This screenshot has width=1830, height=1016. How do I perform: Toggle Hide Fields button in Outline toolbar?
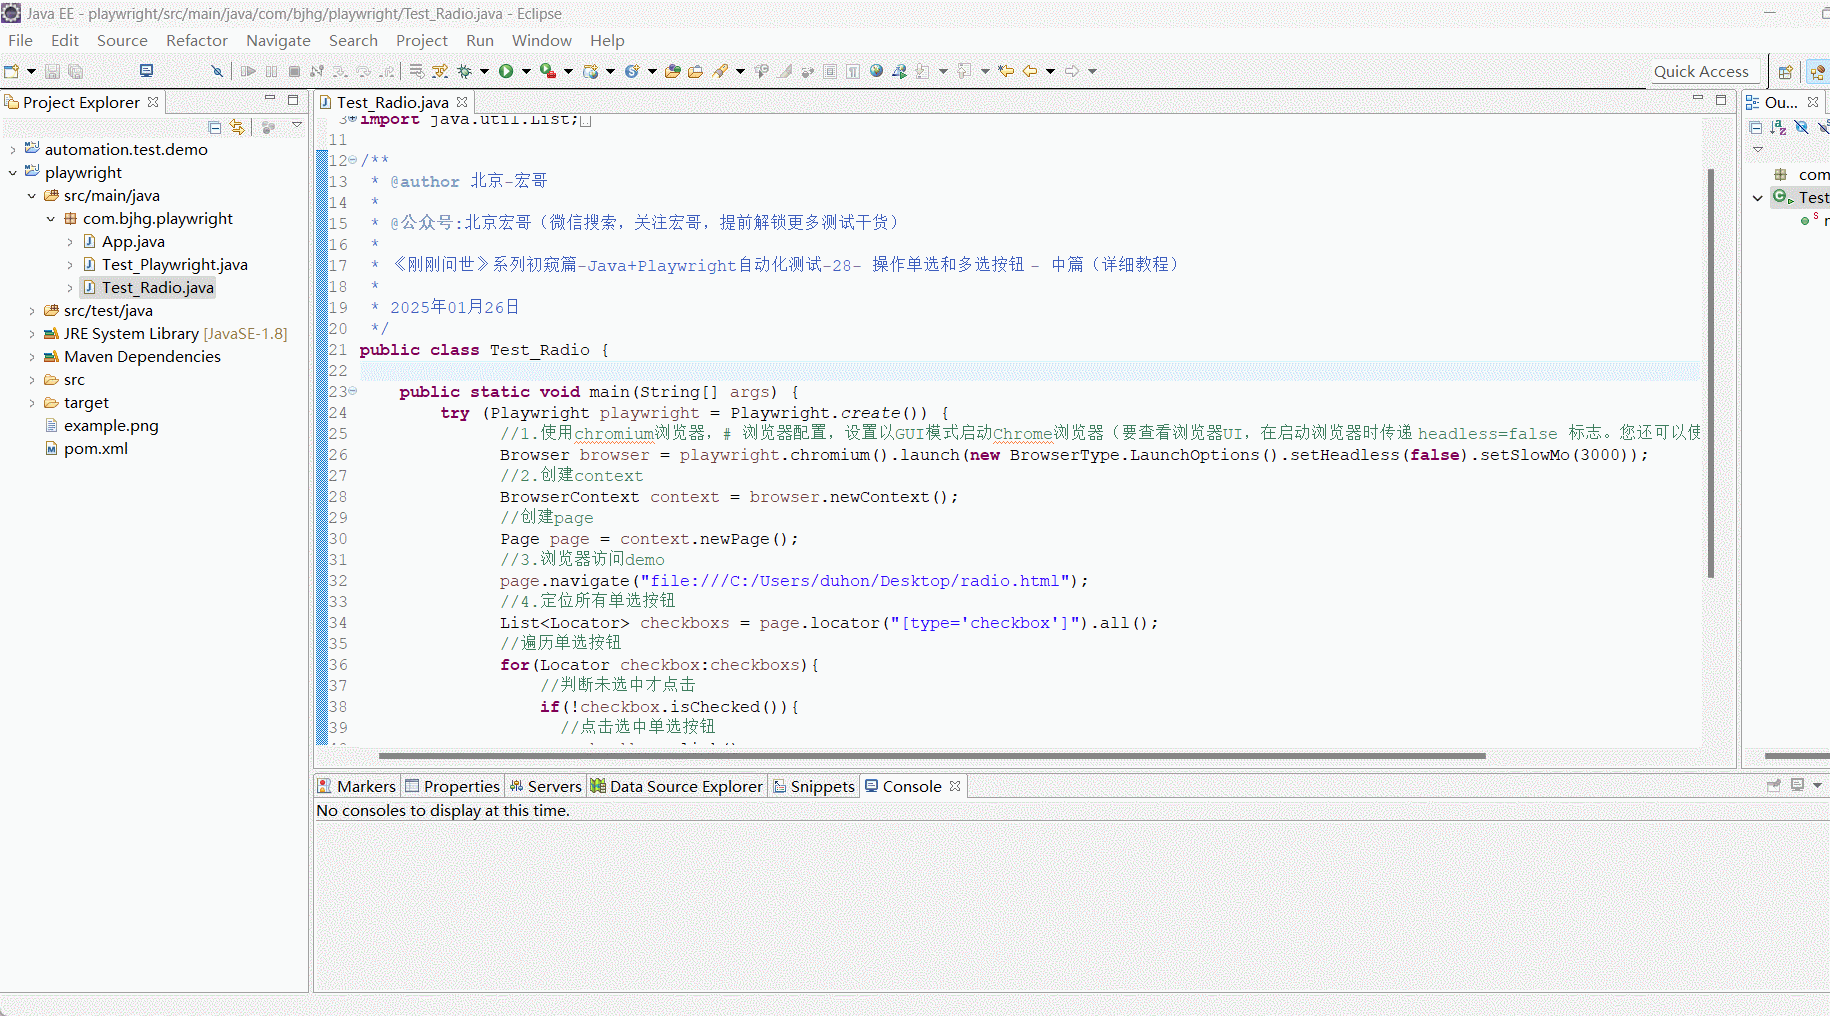coord(1801,127)
